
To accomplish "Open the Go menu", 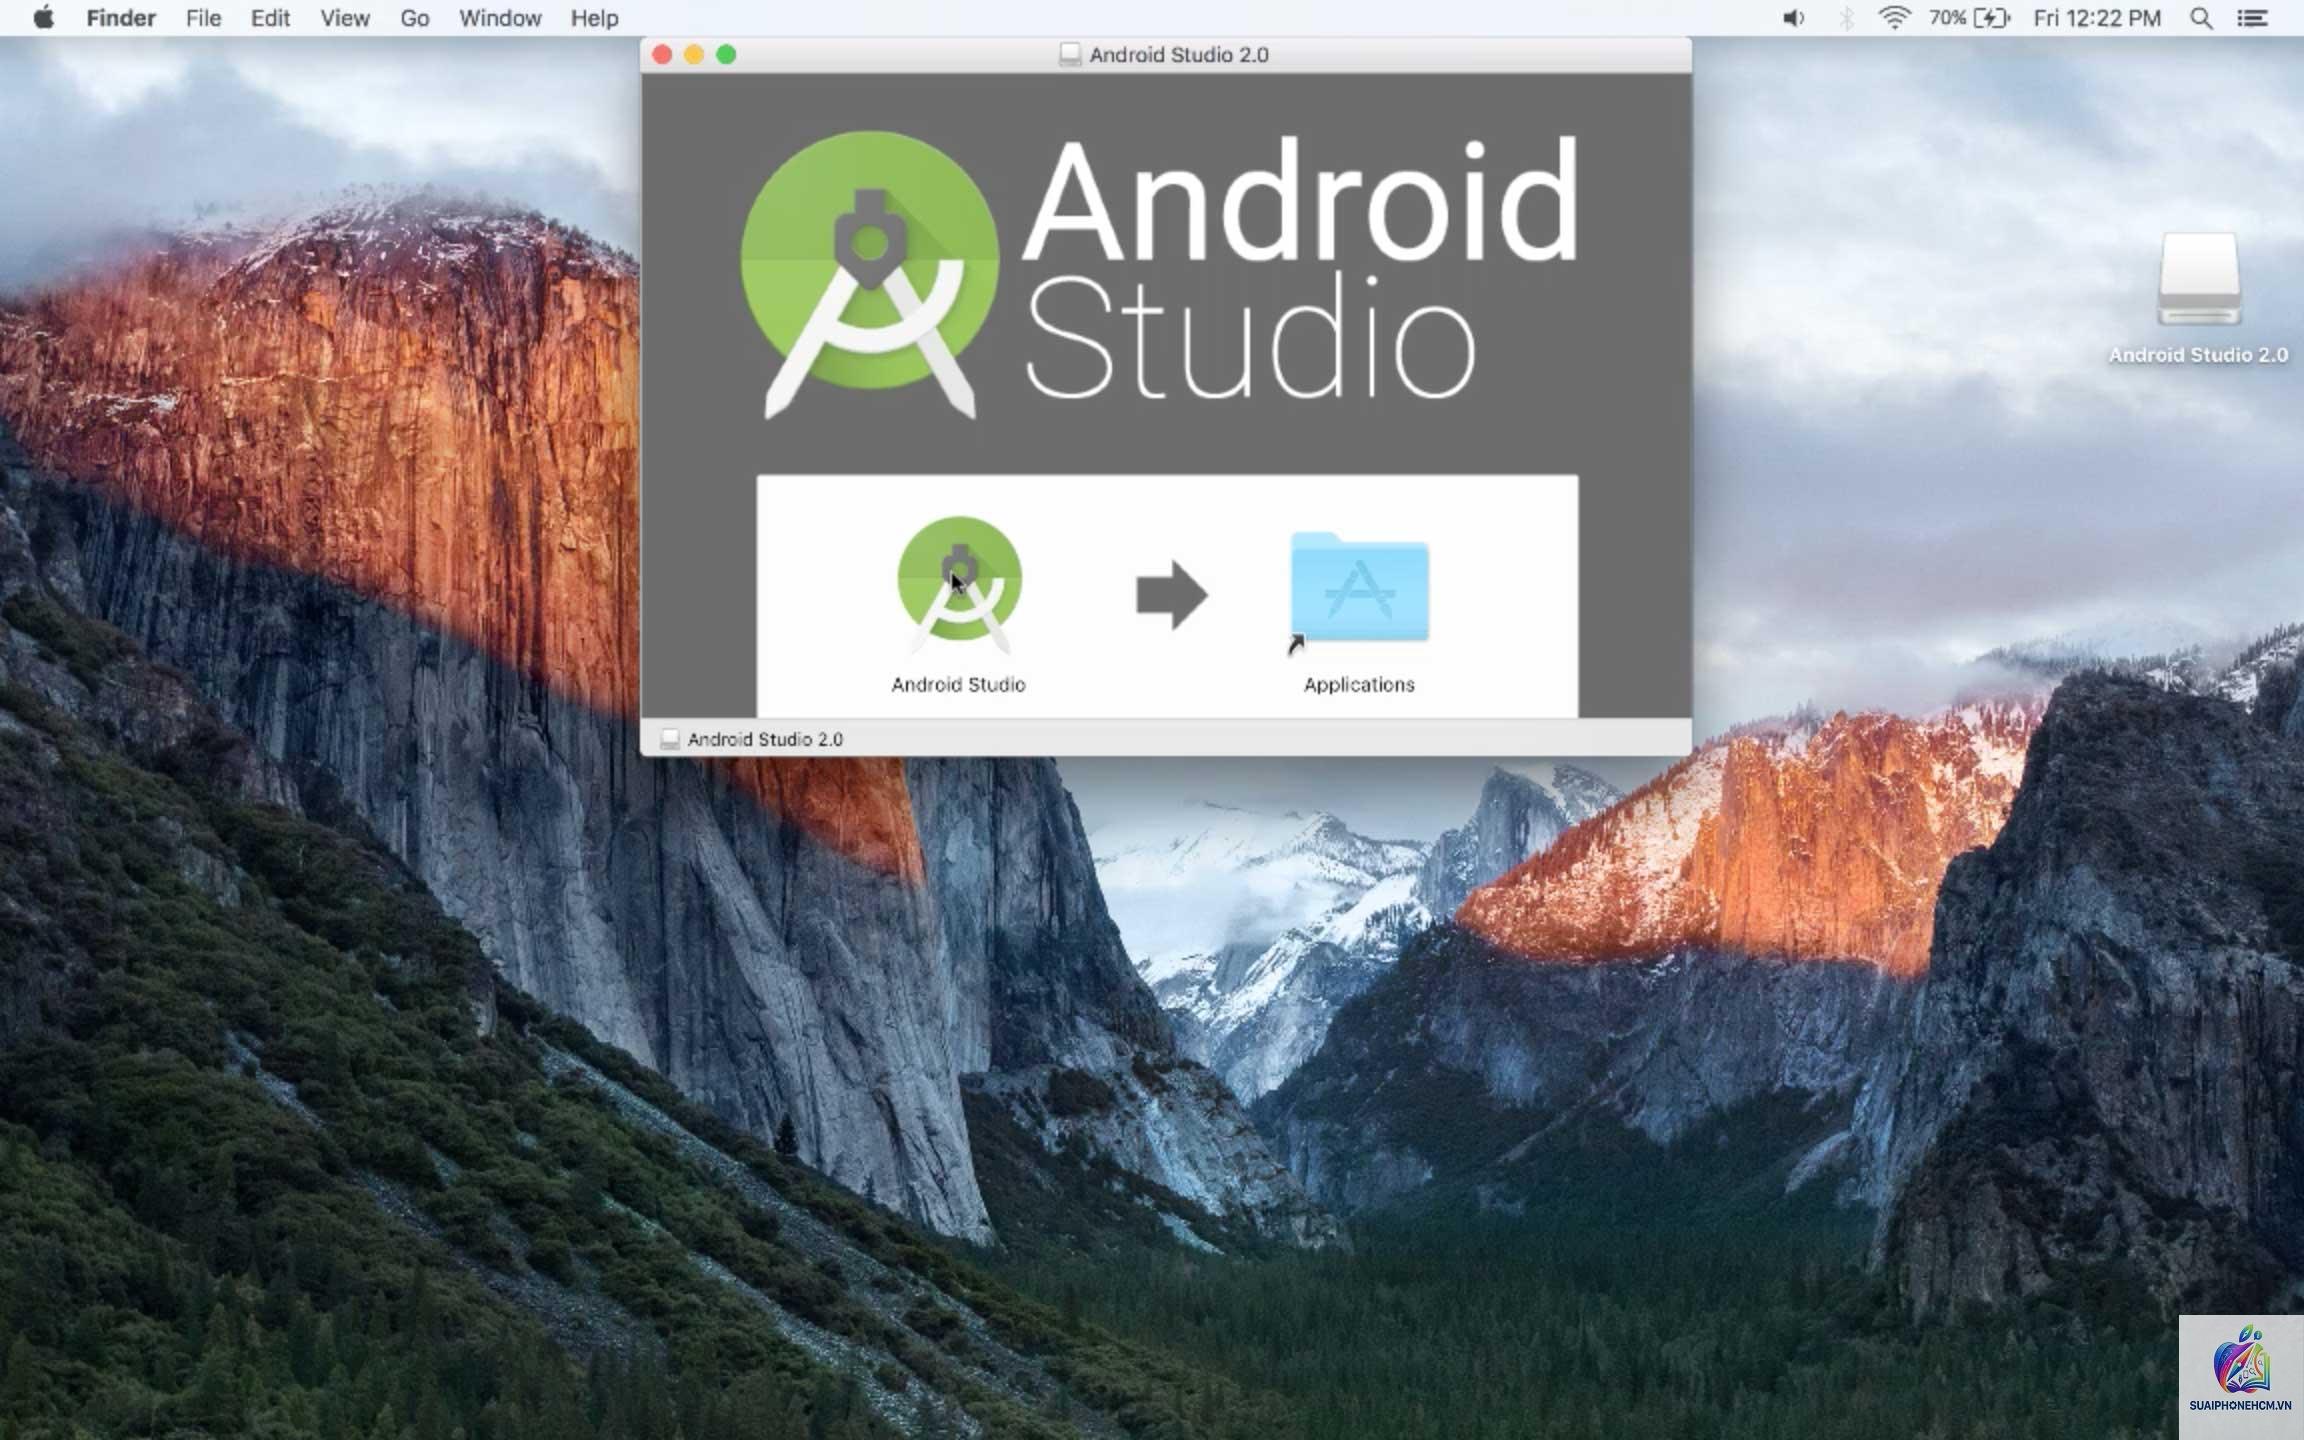I will (x=414, y=18).
